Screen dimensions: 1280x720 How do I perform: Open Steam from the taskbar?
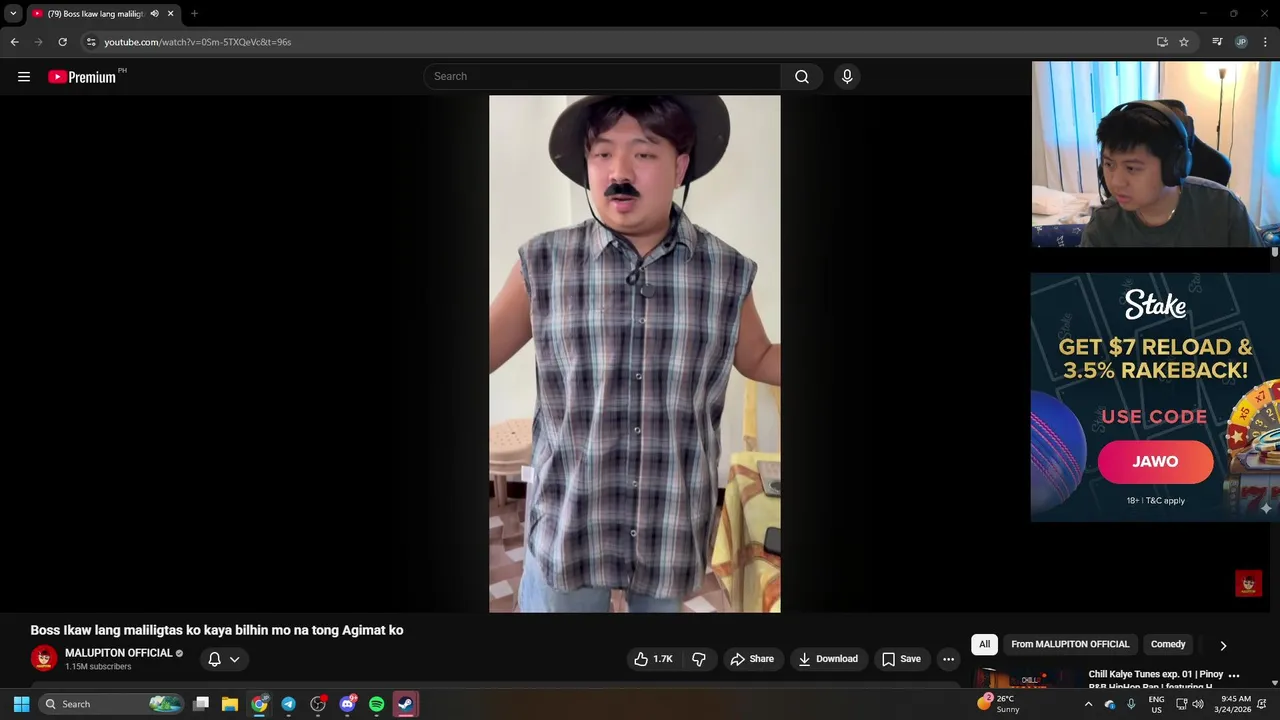coord(405,704)
